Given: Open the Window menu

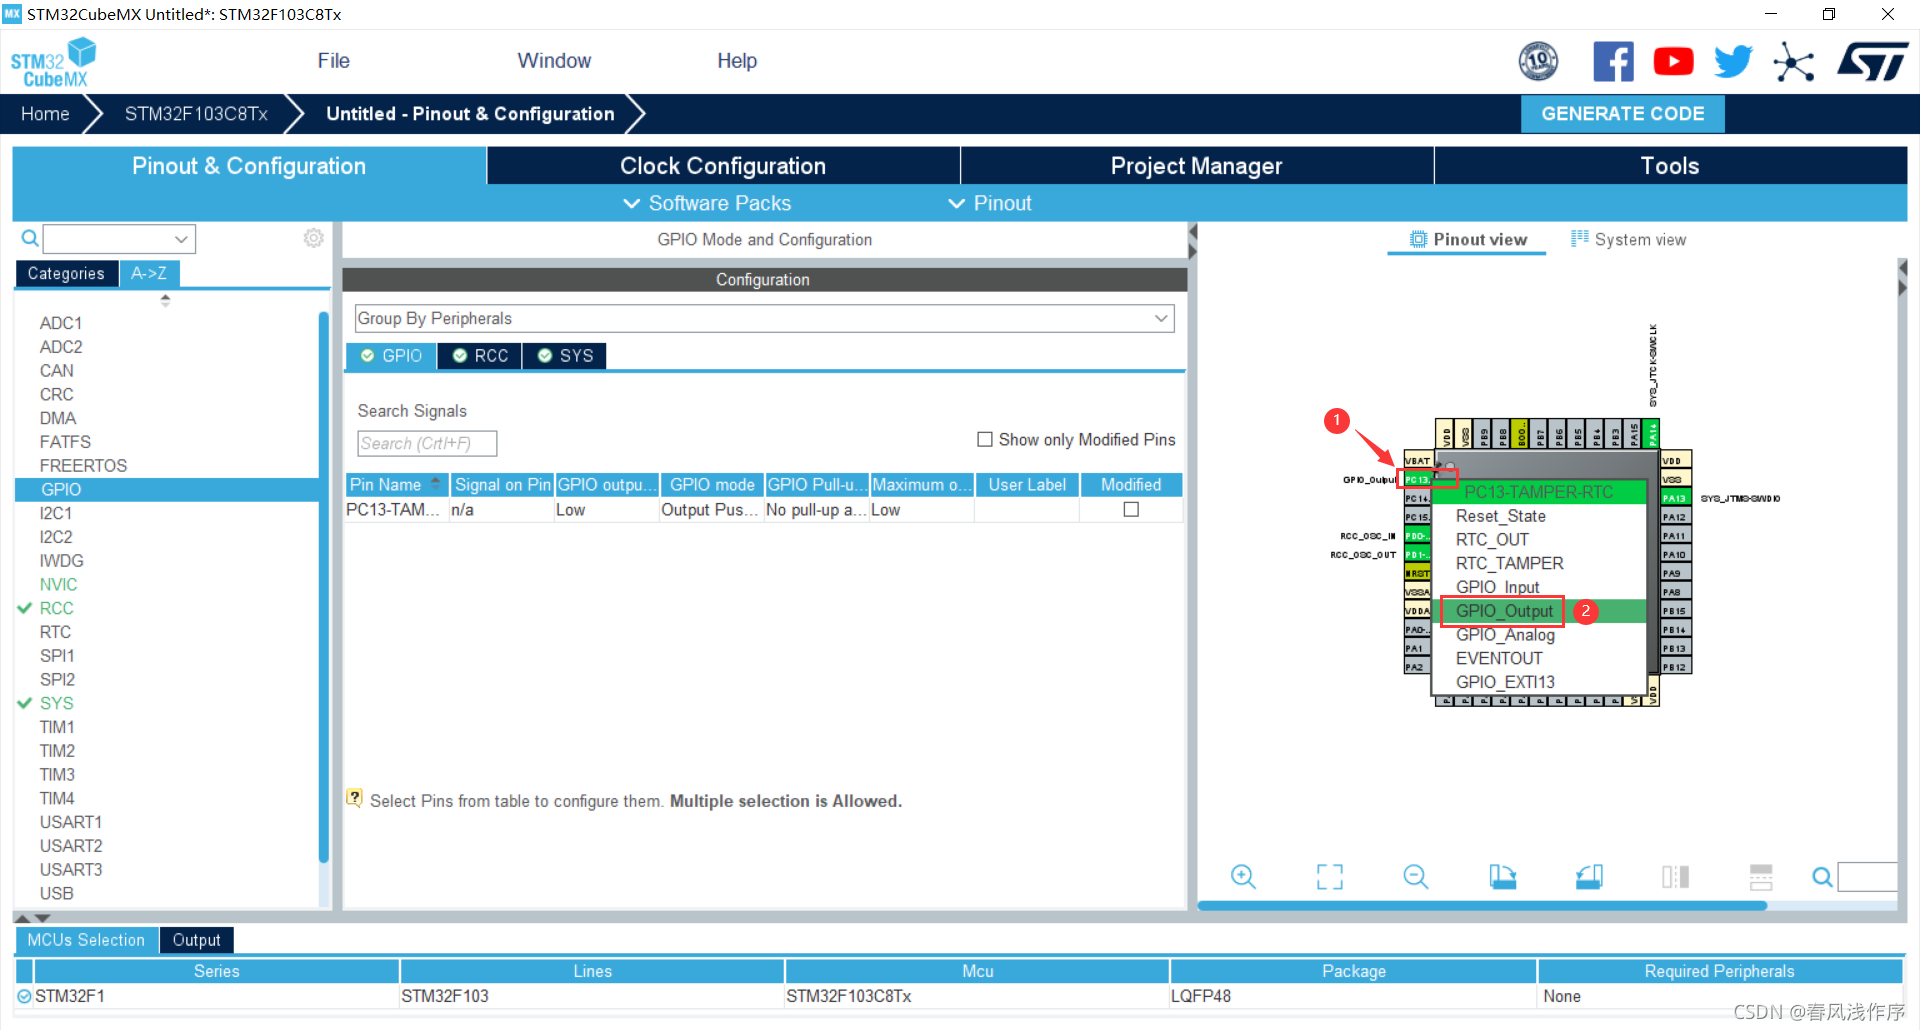Looking at the screenshot, I should point(554,61).
